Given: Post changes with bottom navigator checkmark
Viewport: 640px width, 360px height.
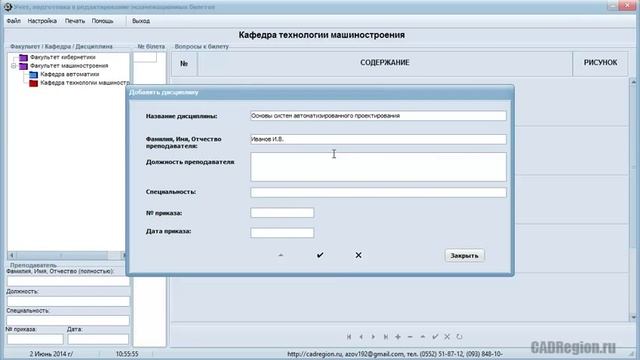Looking at the screenshot, I should tap(435, 337).
